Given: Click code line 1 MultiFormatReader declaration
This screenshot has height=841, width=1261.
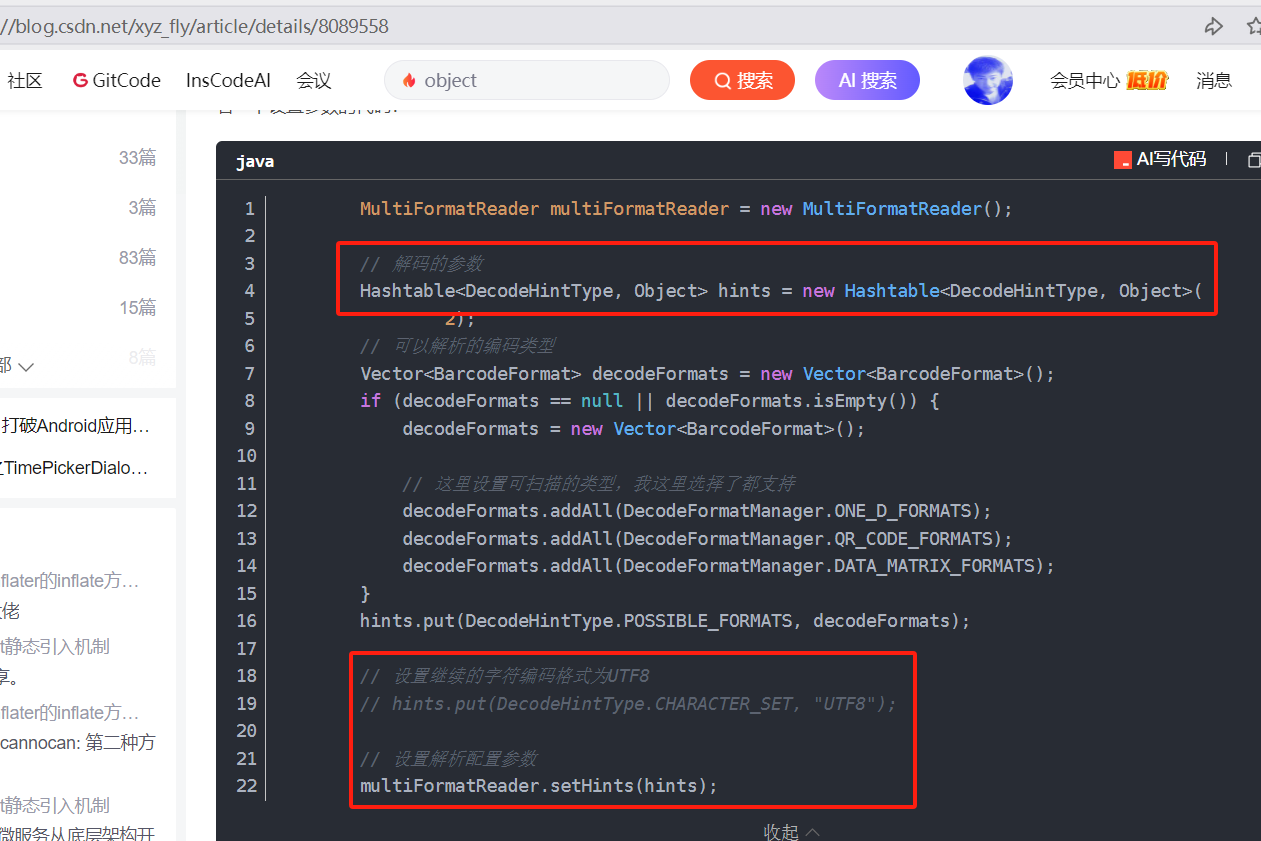Looking at the screenshot, I should pyautogui.click(x=686, y=209).
